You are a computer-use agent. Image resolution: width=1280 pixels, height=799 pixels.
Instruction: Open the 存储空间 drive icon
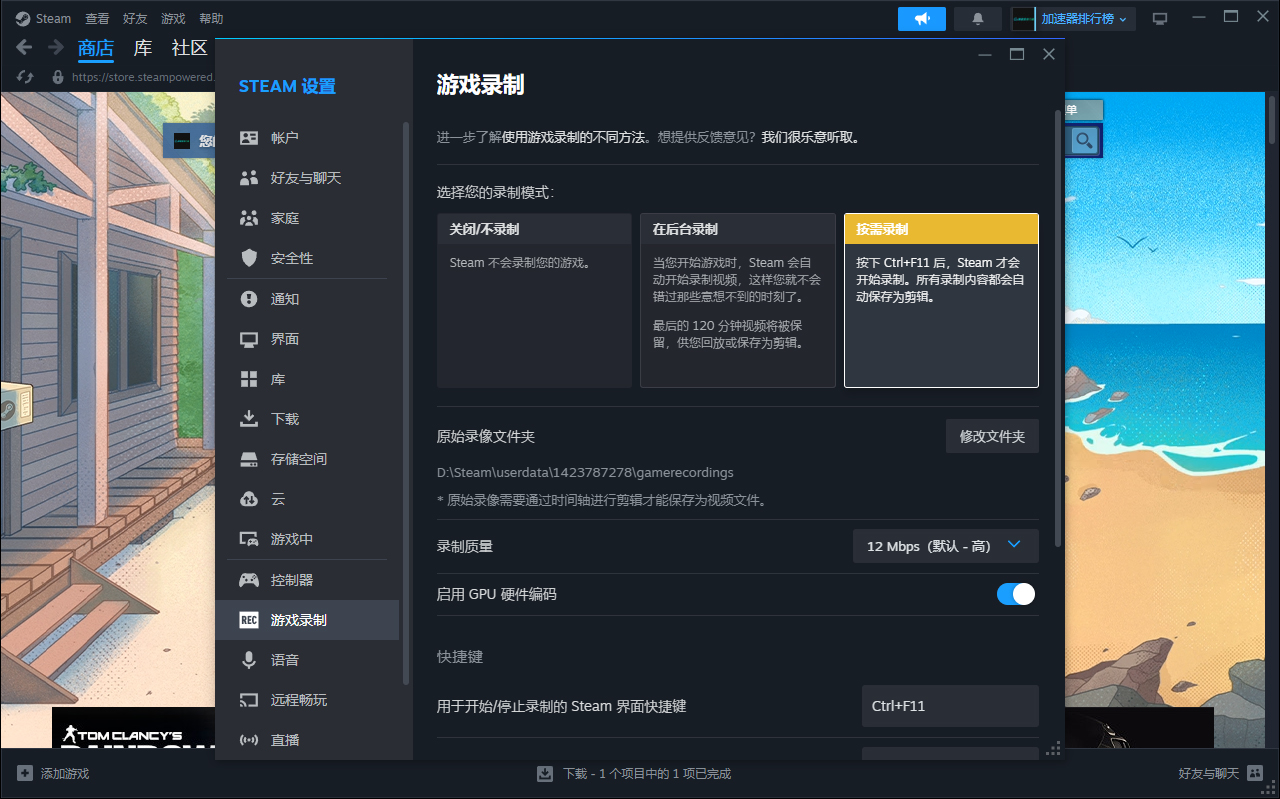point(249,459)
